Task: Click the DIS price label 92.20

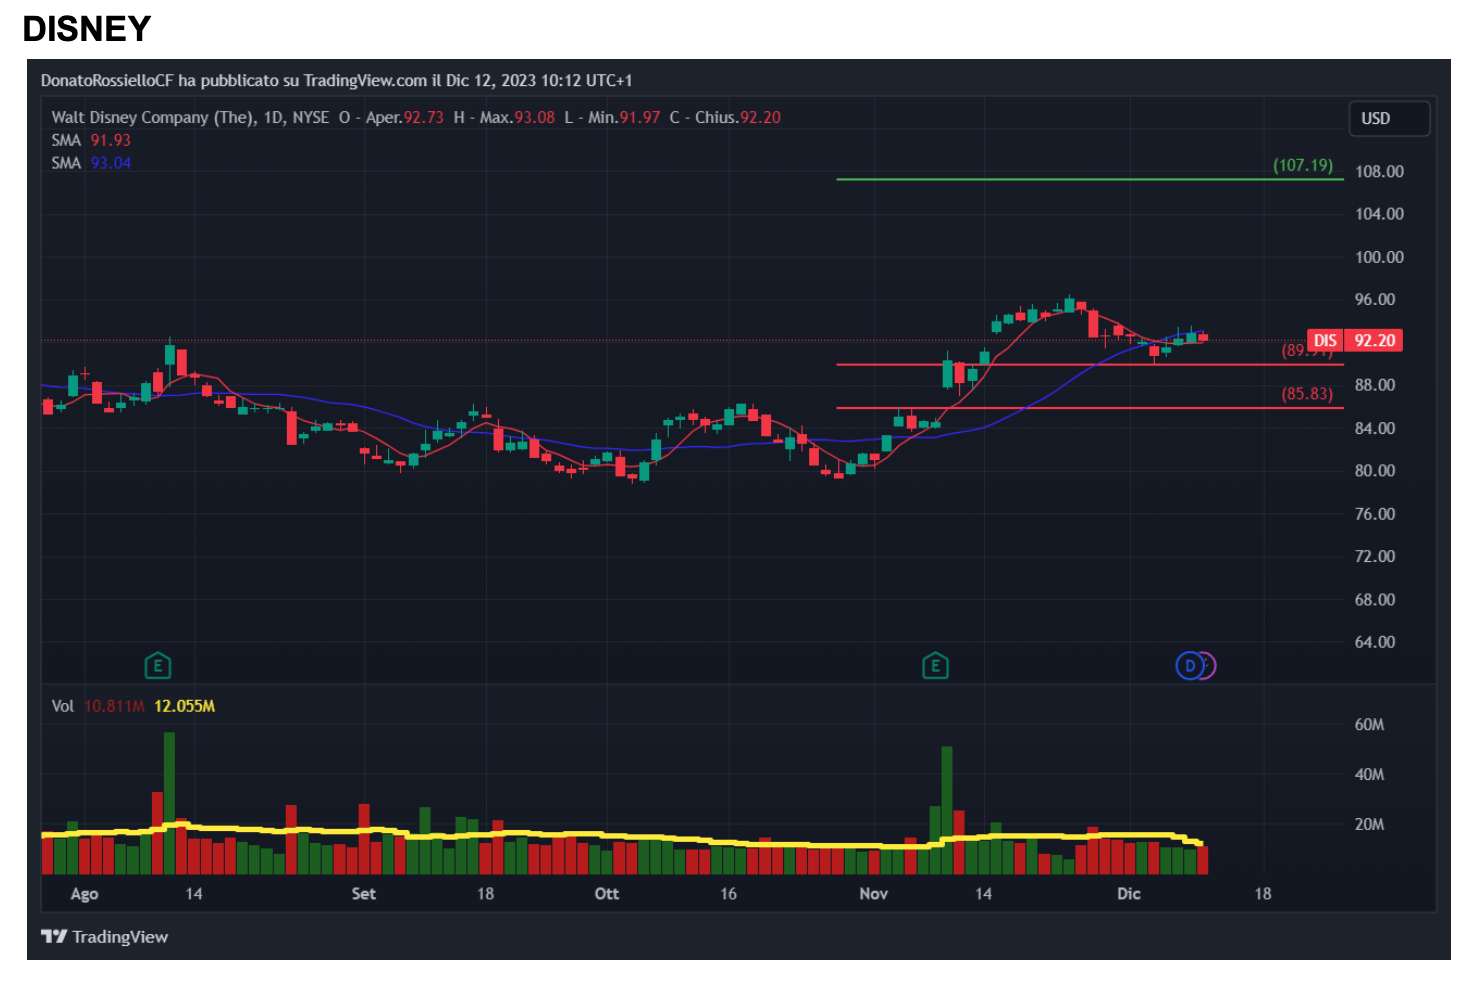Action: (1355, 341)
